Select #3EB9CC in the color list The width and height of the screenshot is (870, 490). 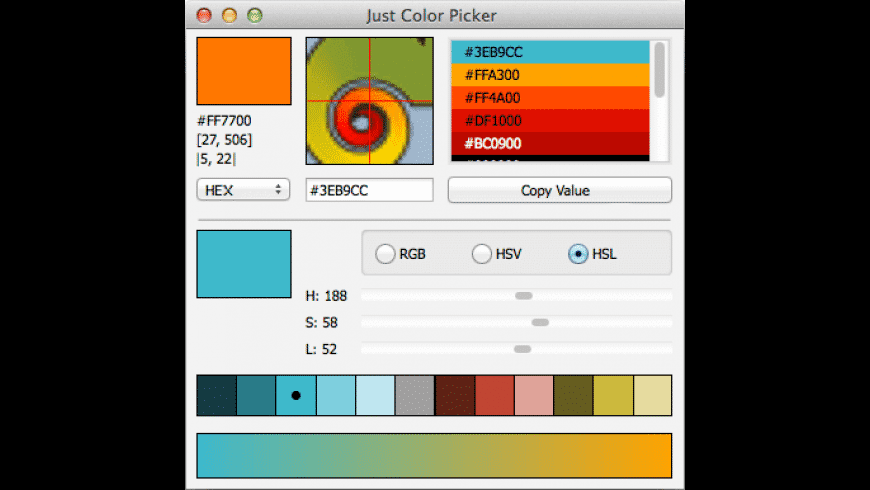(x=550, y=52)
